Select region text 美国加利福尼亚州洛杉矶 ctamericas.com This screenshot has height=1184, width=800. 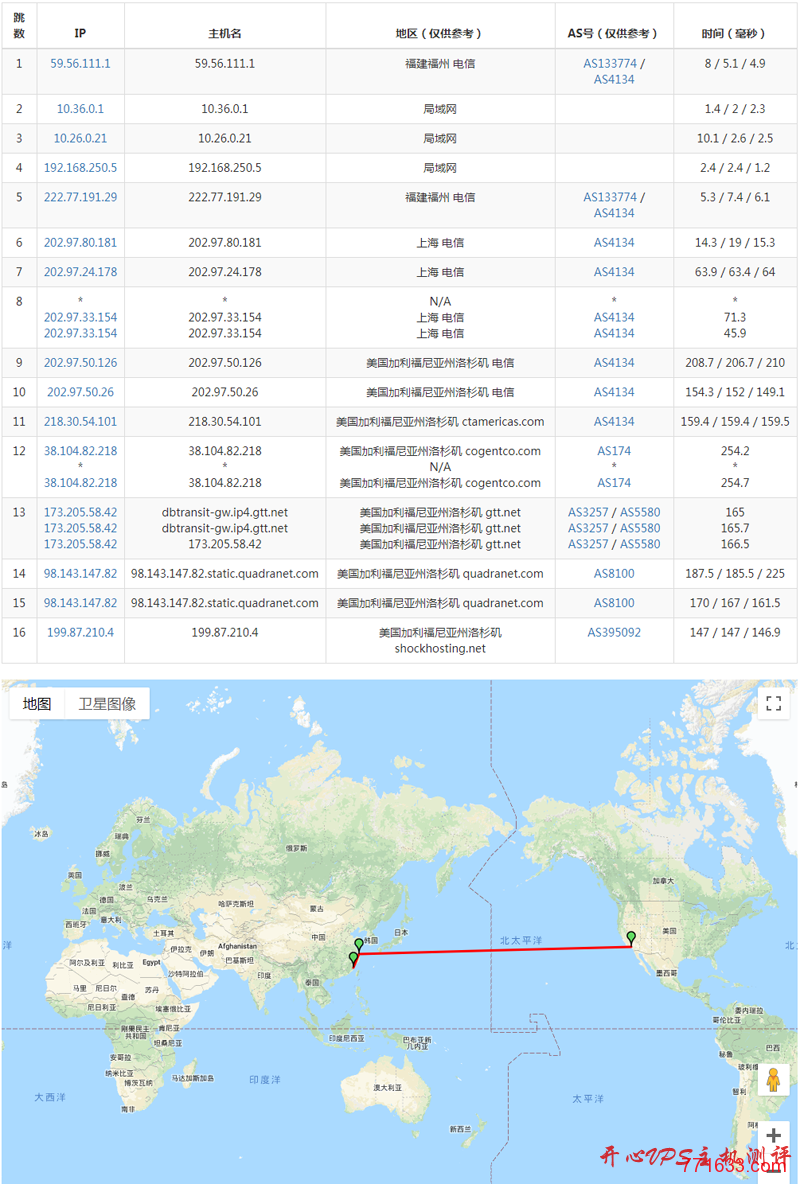pyautogui.click(x=440, y=421)
